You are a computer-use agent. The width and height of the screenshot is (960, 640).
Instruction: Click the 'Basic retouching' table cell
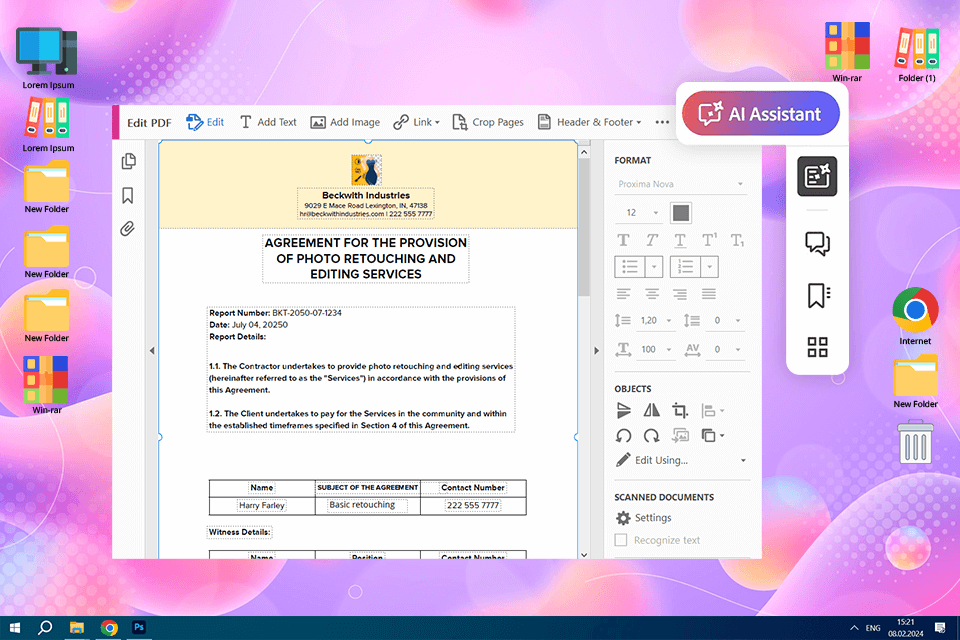[367, 505]
